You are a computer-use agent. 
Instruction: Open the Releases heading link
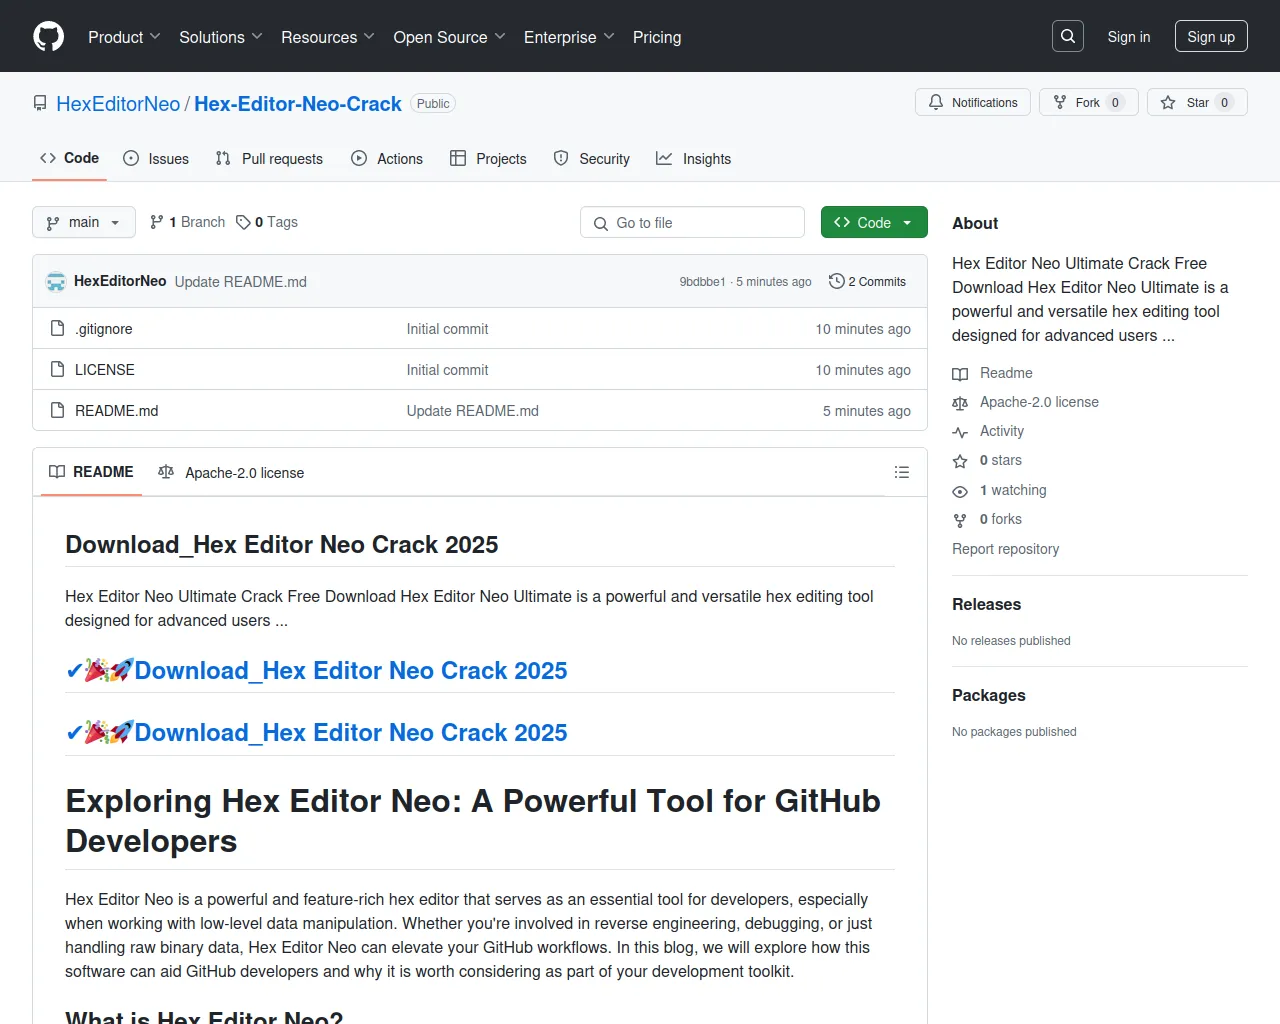point(986,604)
